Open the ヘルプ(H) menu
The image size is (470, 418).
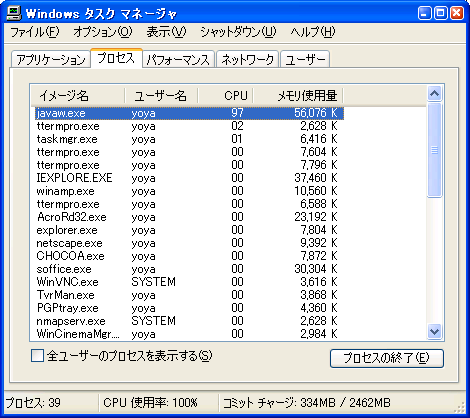tap(312, 32)
